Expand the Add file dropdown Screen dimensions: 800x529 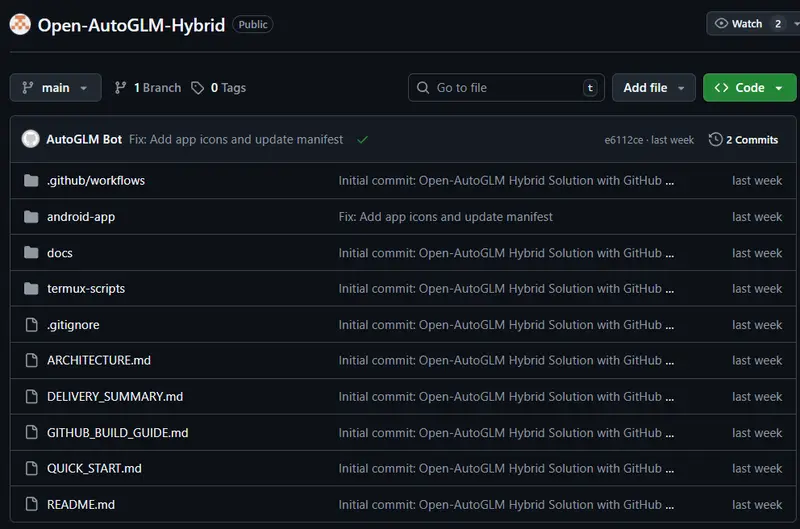(654, 88)
